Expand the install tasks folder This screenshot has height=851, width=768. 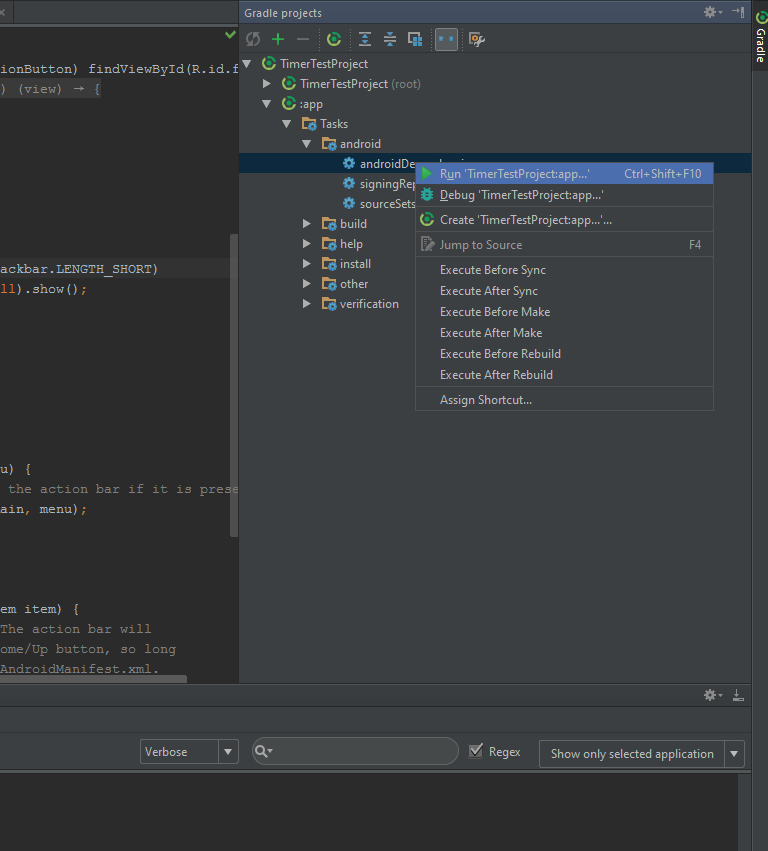pos(307,264)
